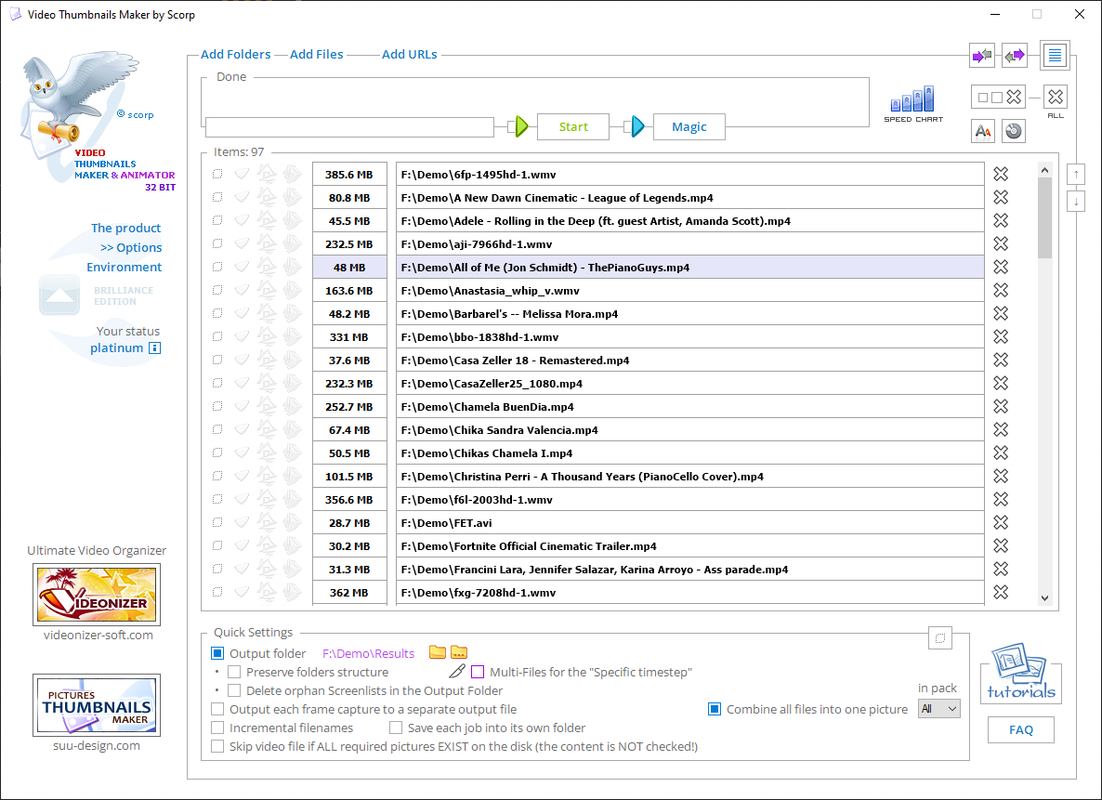
Task: Open the font settings Aa icon
Action: point(983,131)
